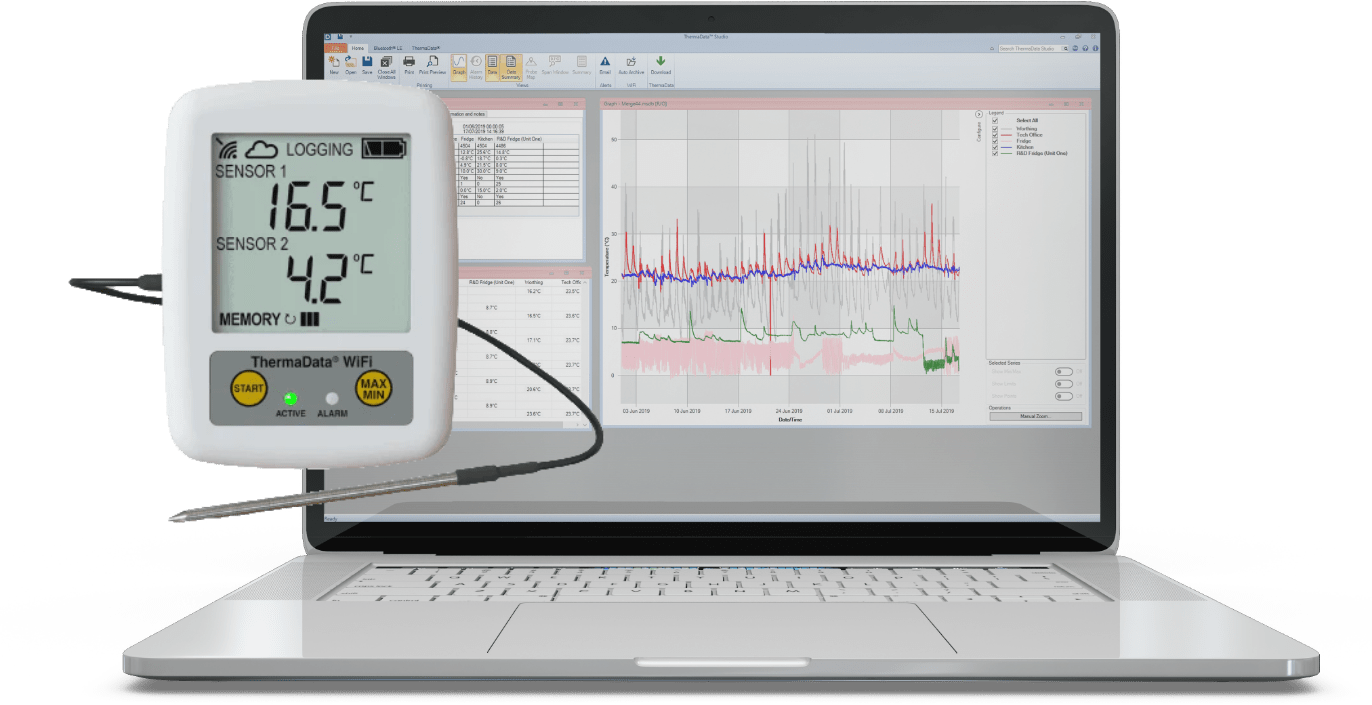1372x705 pixels.
Task: Uncheck the Kitchen series checkbox
Action: [995, 147]
